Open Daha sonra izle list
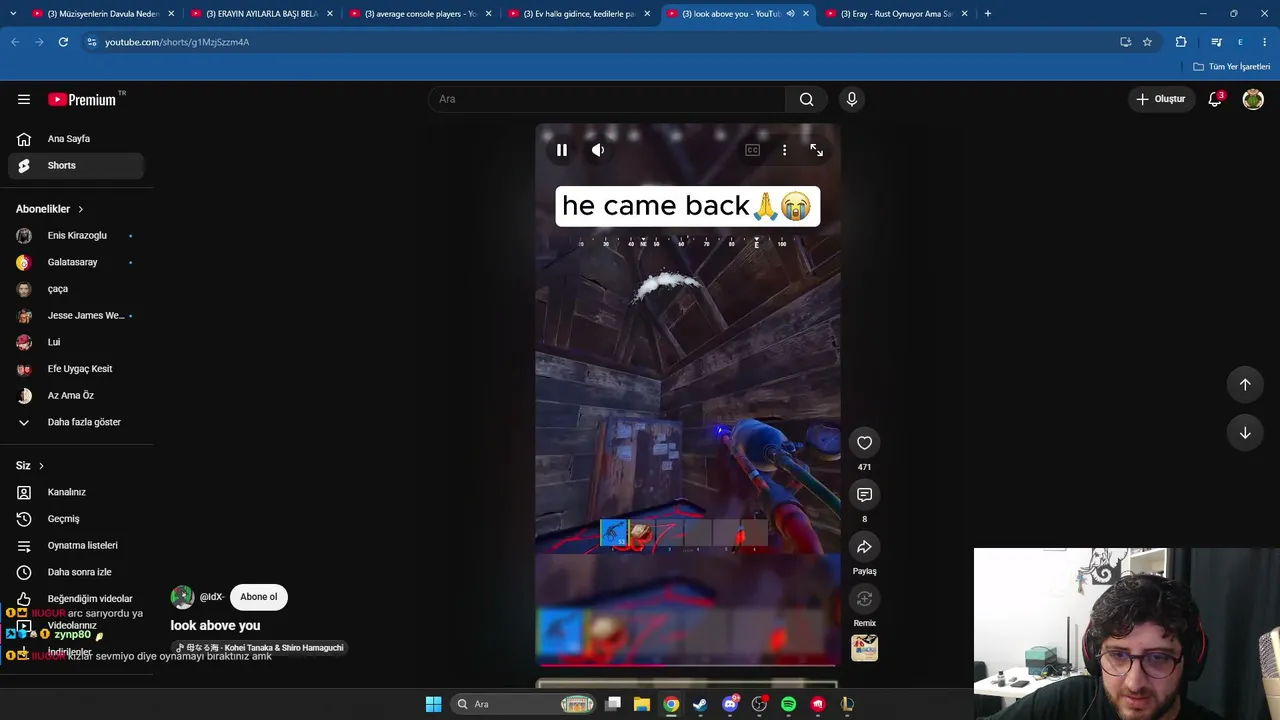The width and height of the screenshot is (1280, 720). [76, 572]
